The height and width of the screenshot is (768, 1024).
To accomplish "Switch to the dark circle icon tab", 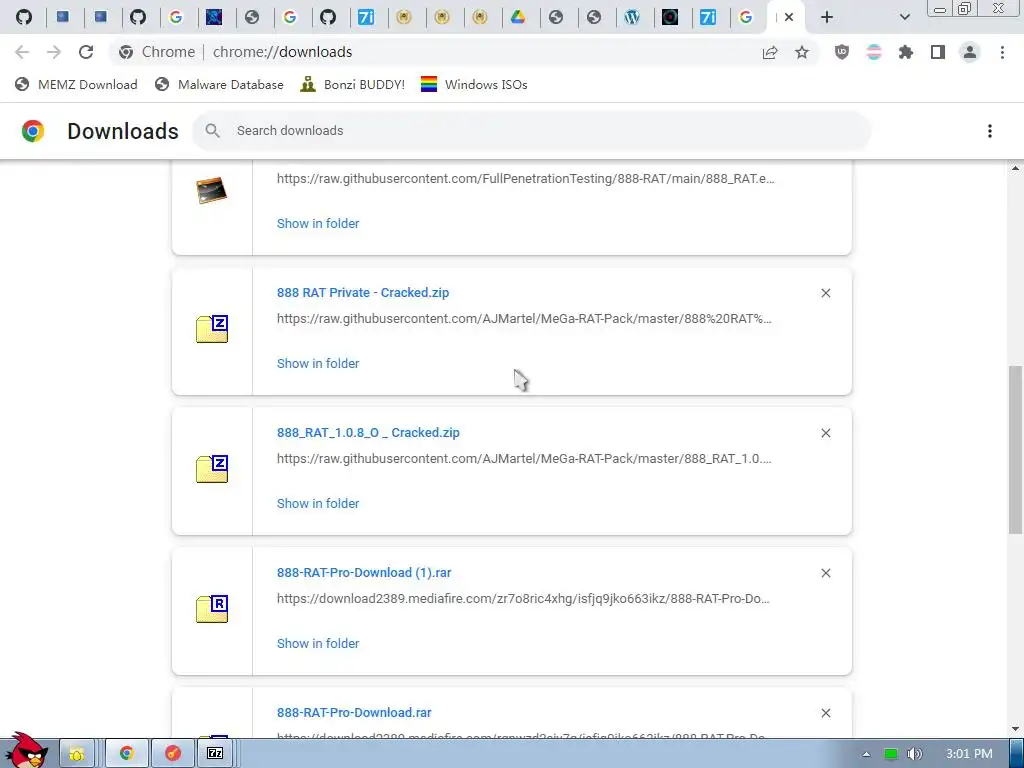I will coord(669,17).
